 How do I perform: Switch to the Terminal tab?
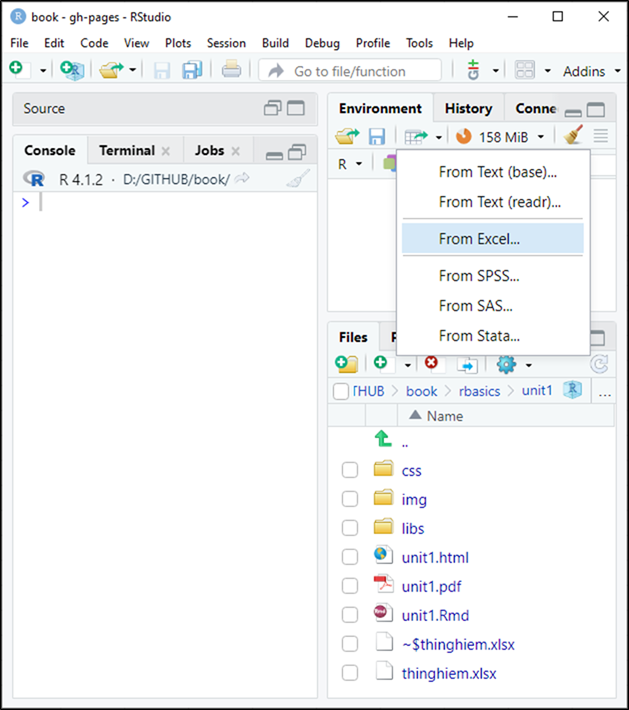[x=127, y=150]
